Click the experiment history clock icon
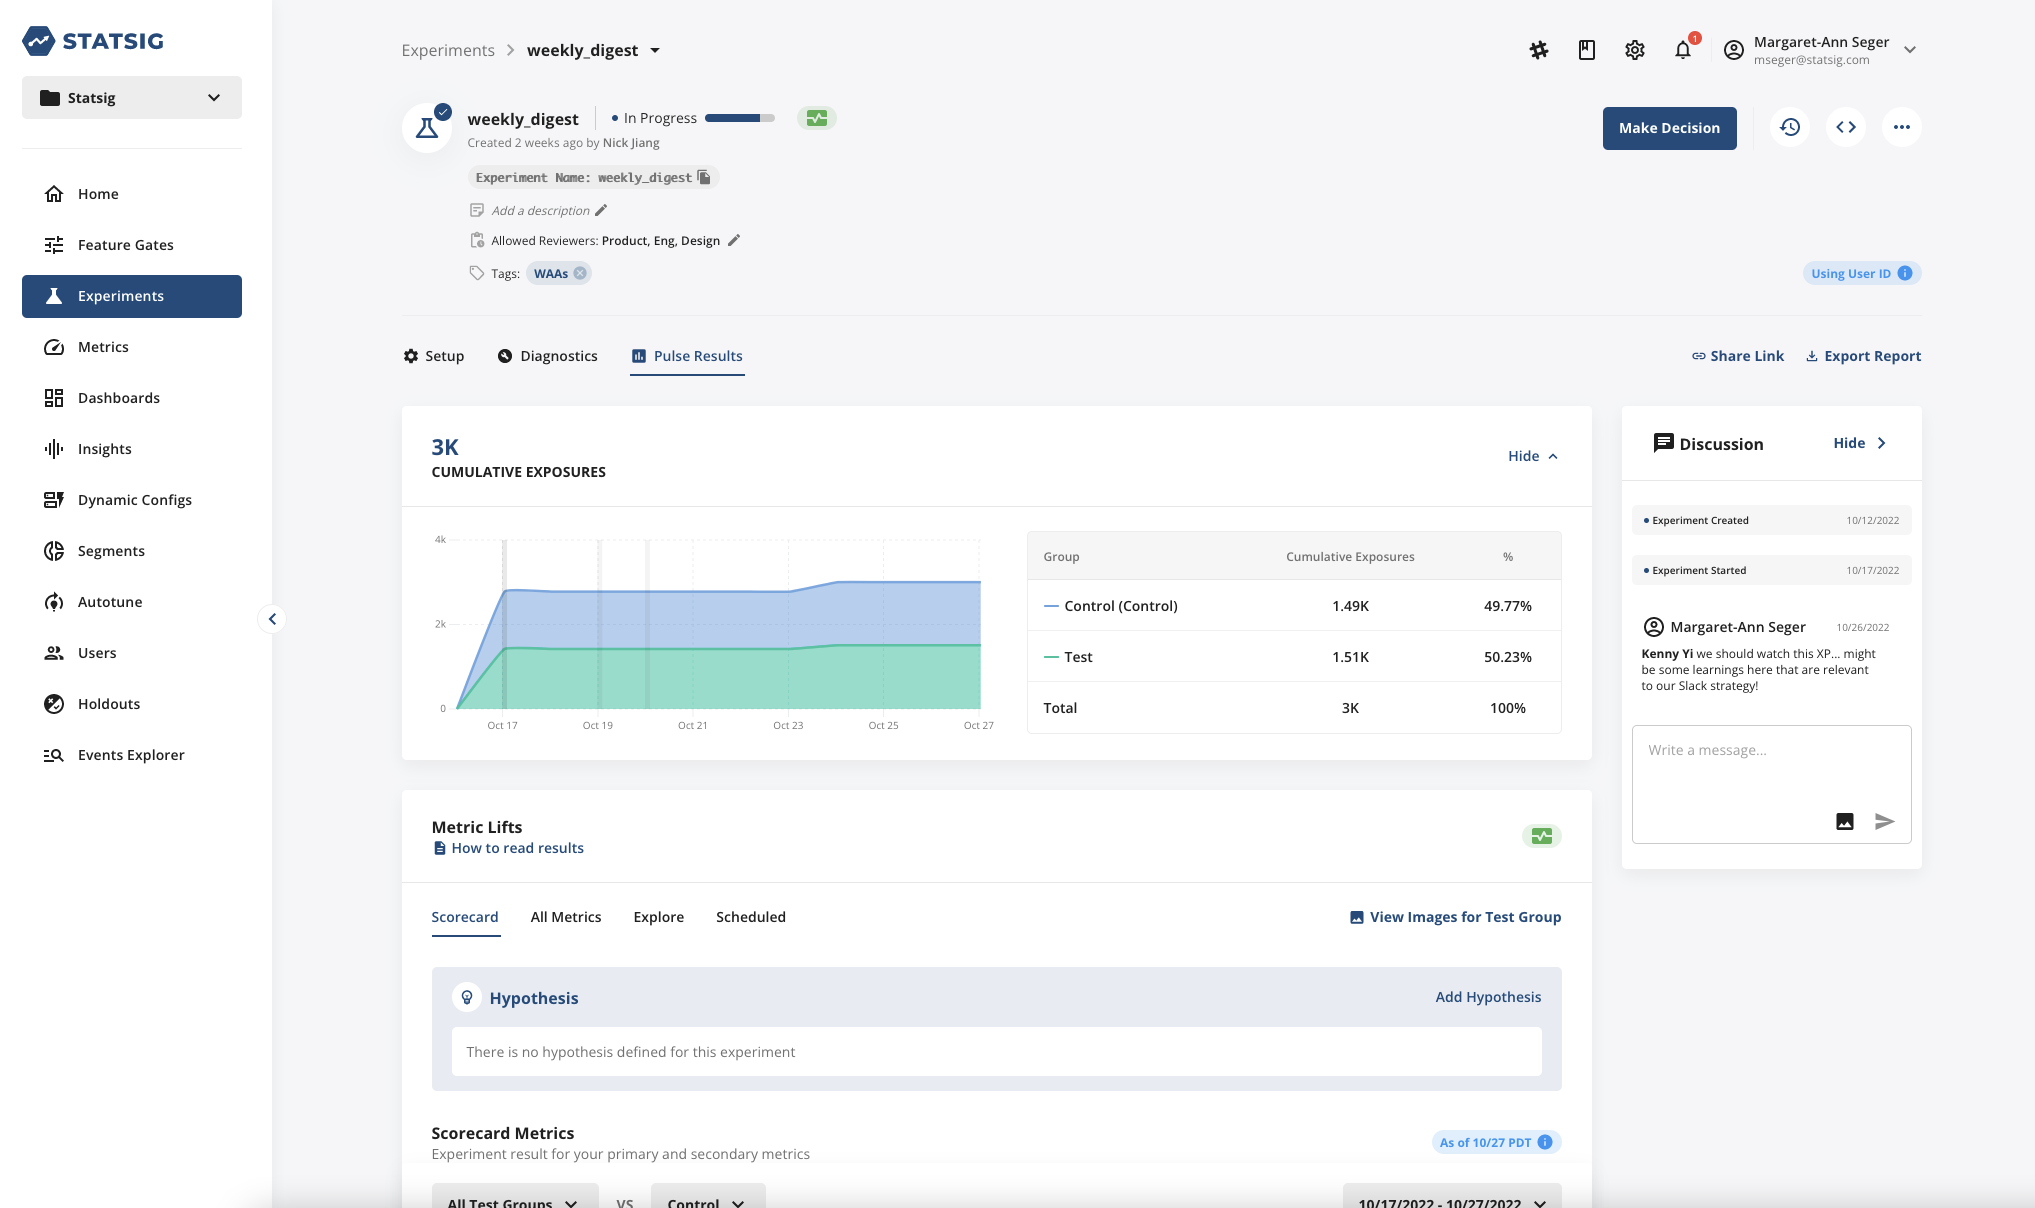This screenshot has width=2035, height=1208. (1790, 127)
